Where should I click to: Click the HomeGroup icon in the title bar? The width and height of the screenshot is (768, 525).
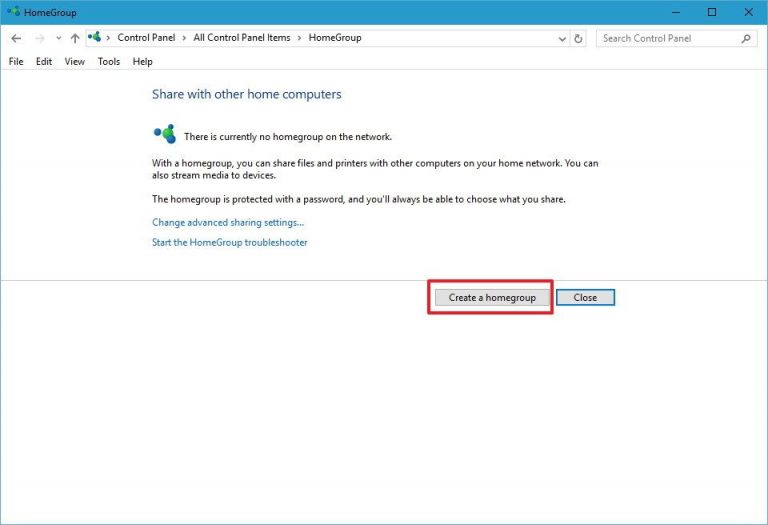(x=12, y=12)
